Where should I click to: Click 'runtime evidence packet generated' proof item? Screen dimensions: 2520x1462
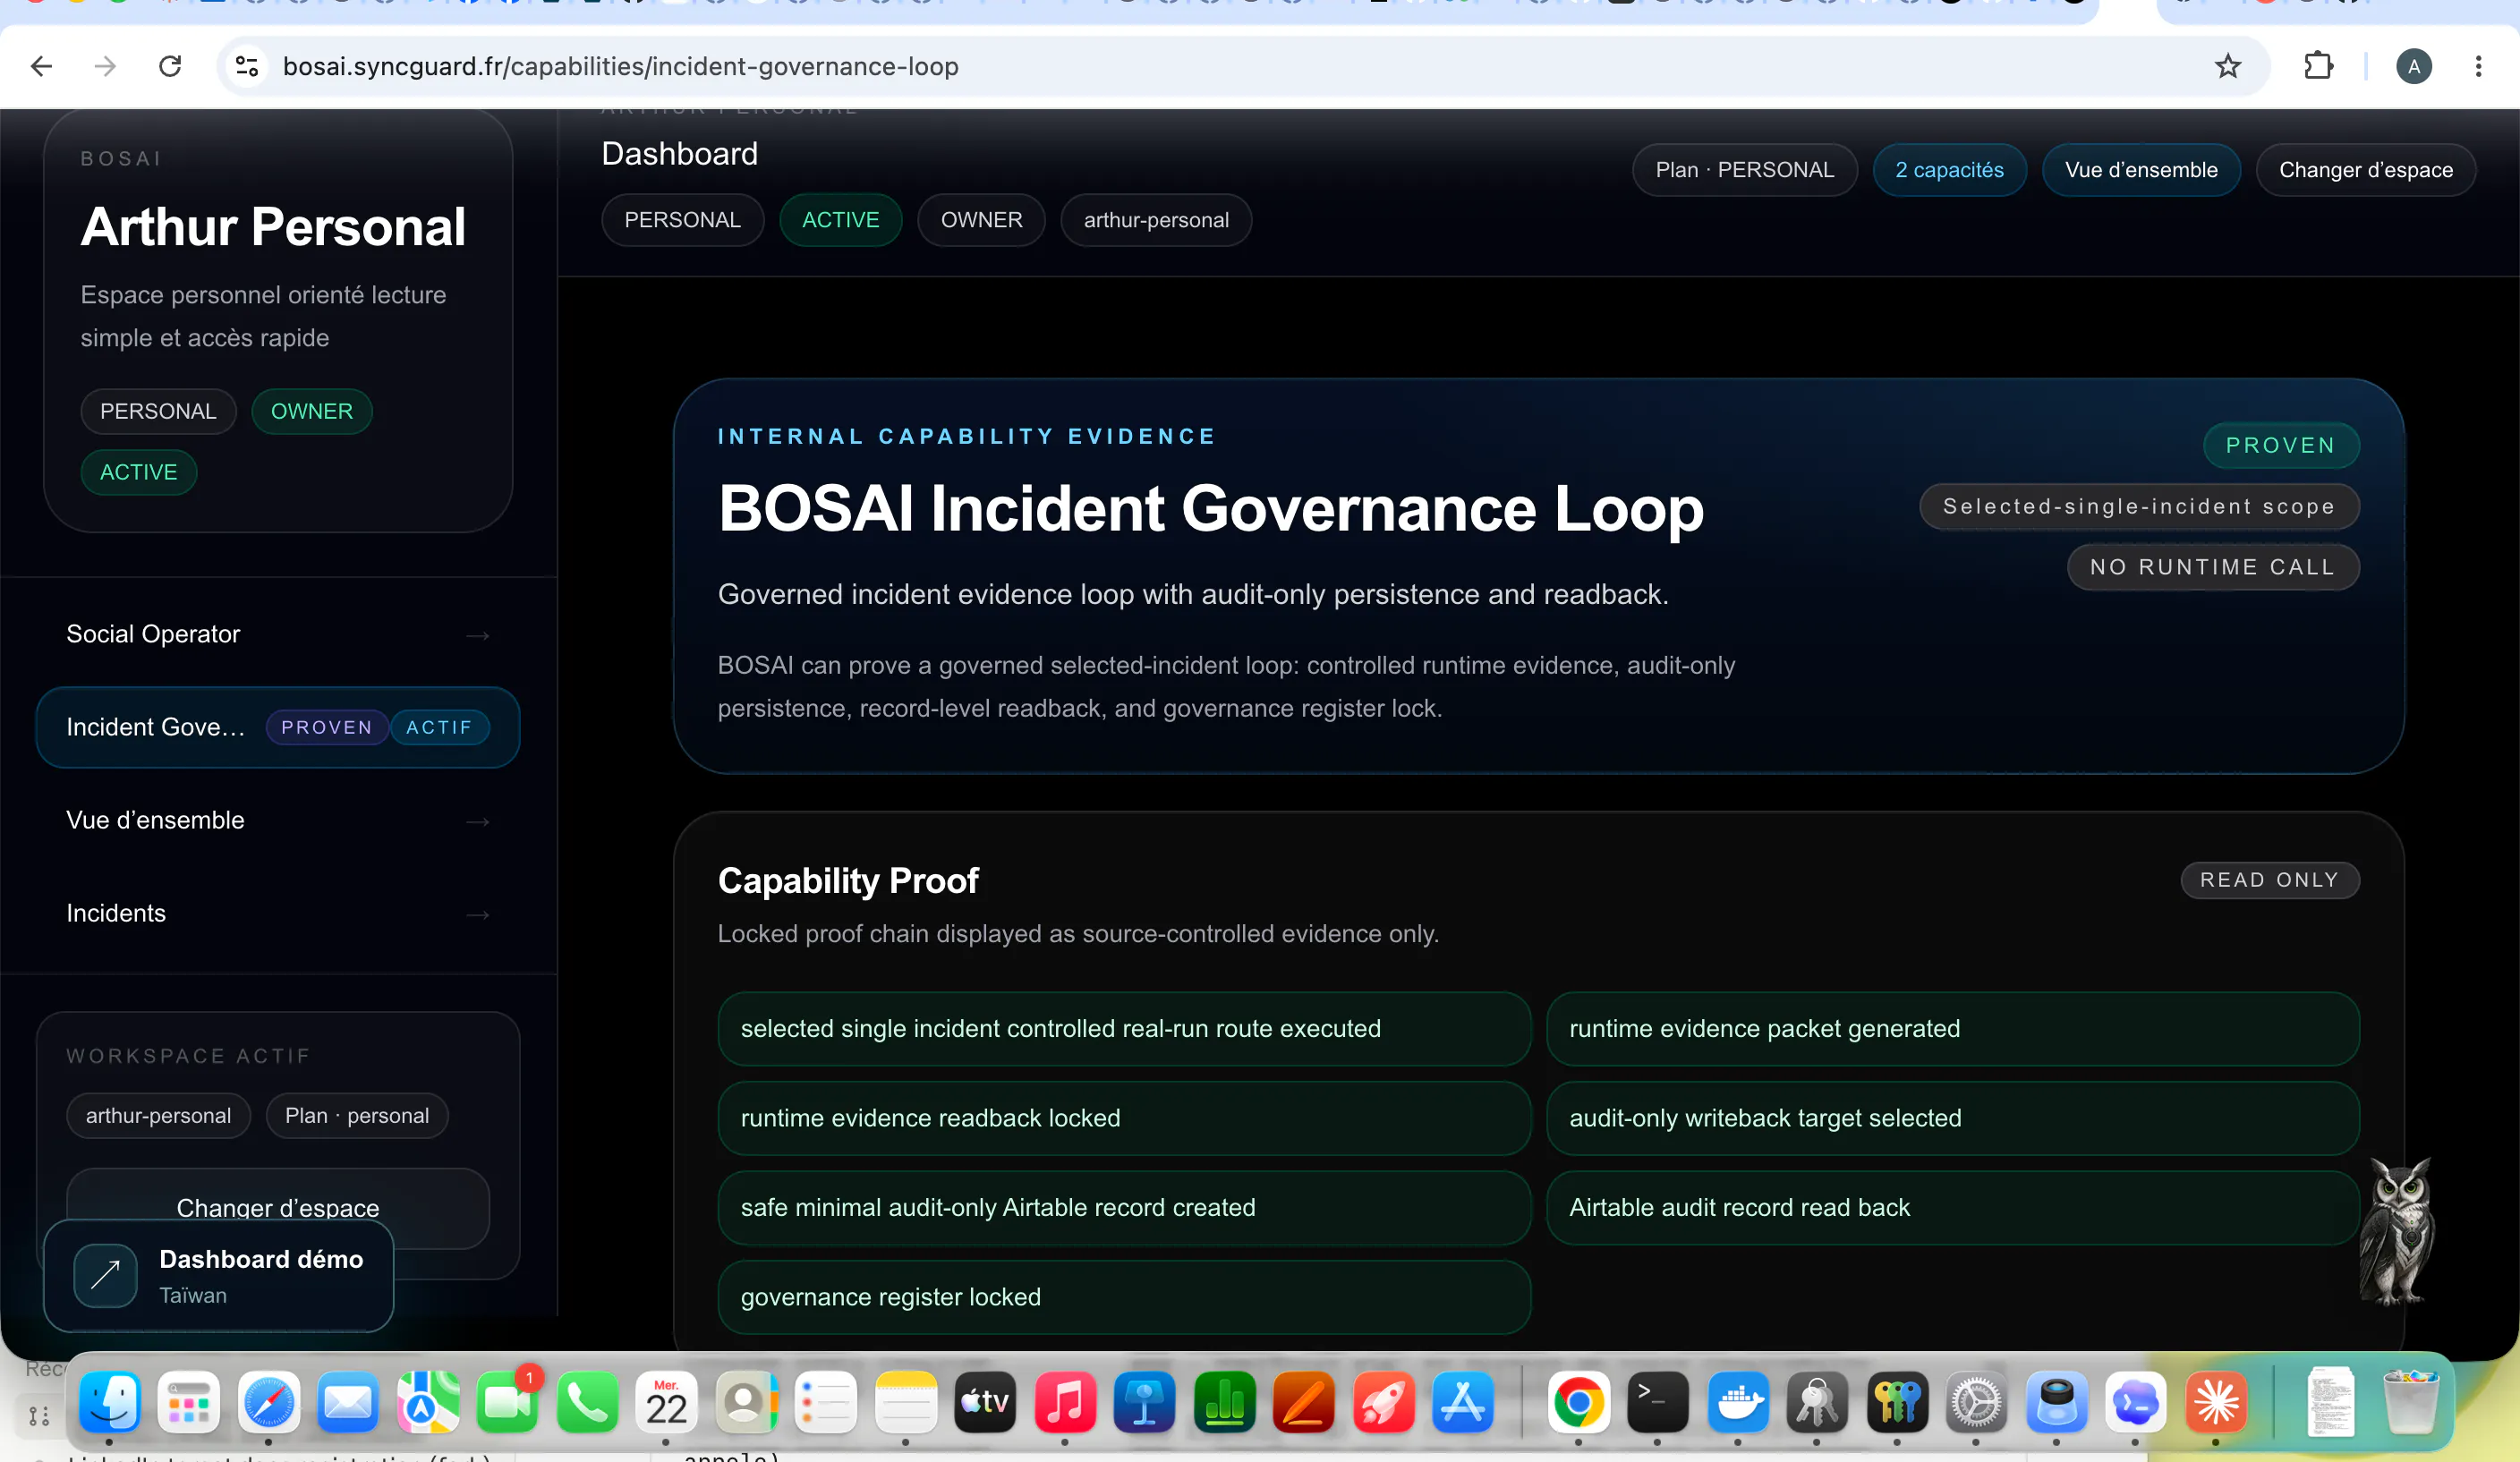click(x=1953, y=1028)
